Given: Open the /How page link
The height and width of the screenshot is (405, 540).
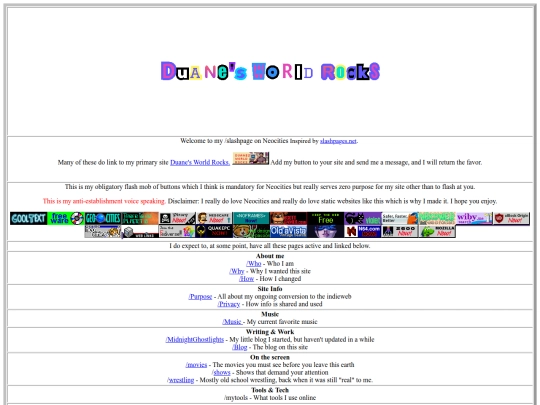Looking at the screenshot, I should pos(246,279).
